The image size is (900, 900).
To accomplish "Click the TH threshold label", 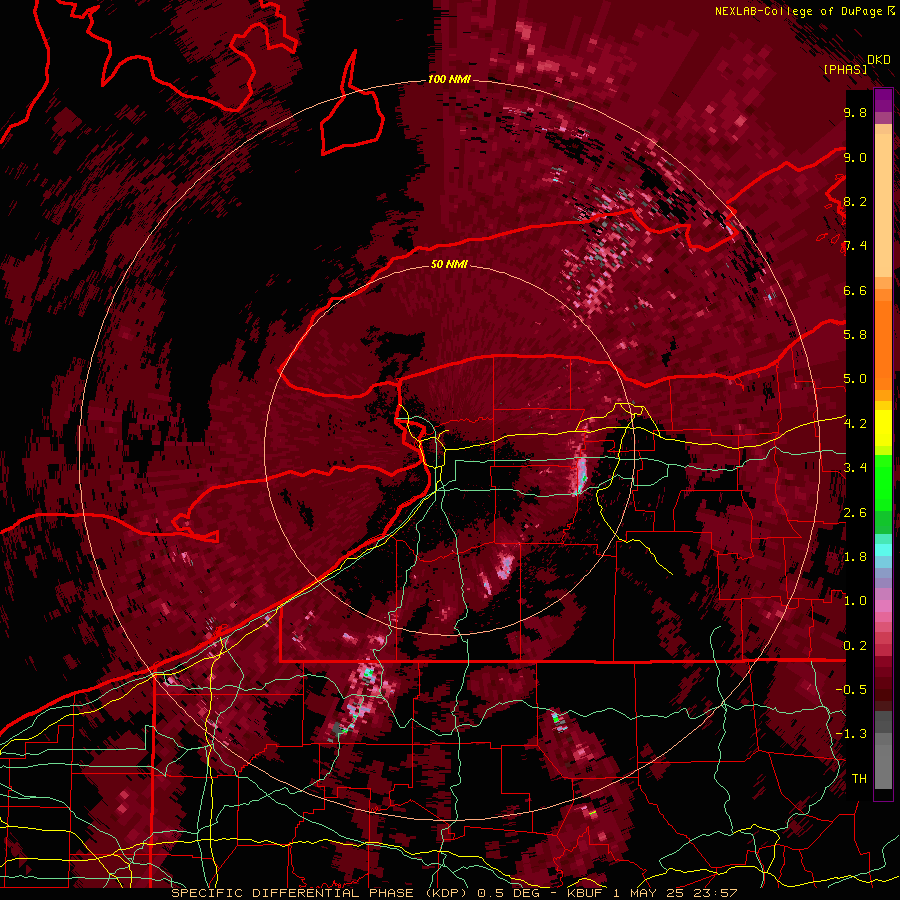I will [859, 779].
